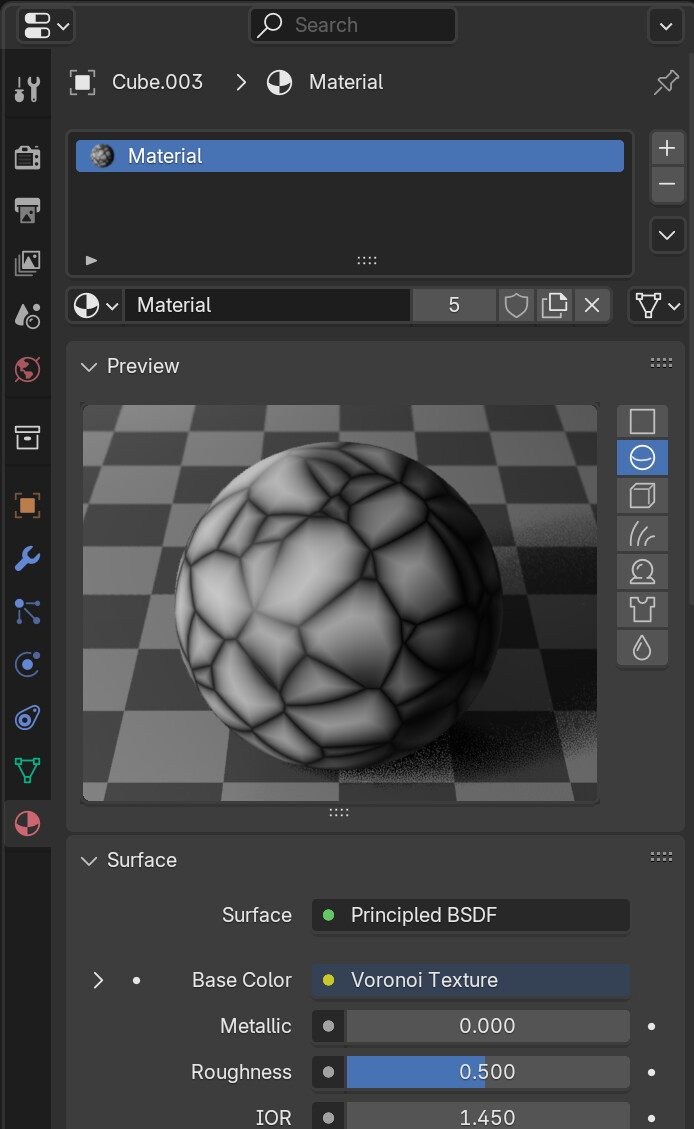Click the Material name field
This screenshot has height=1129, width=694.
tap(268, 305)
